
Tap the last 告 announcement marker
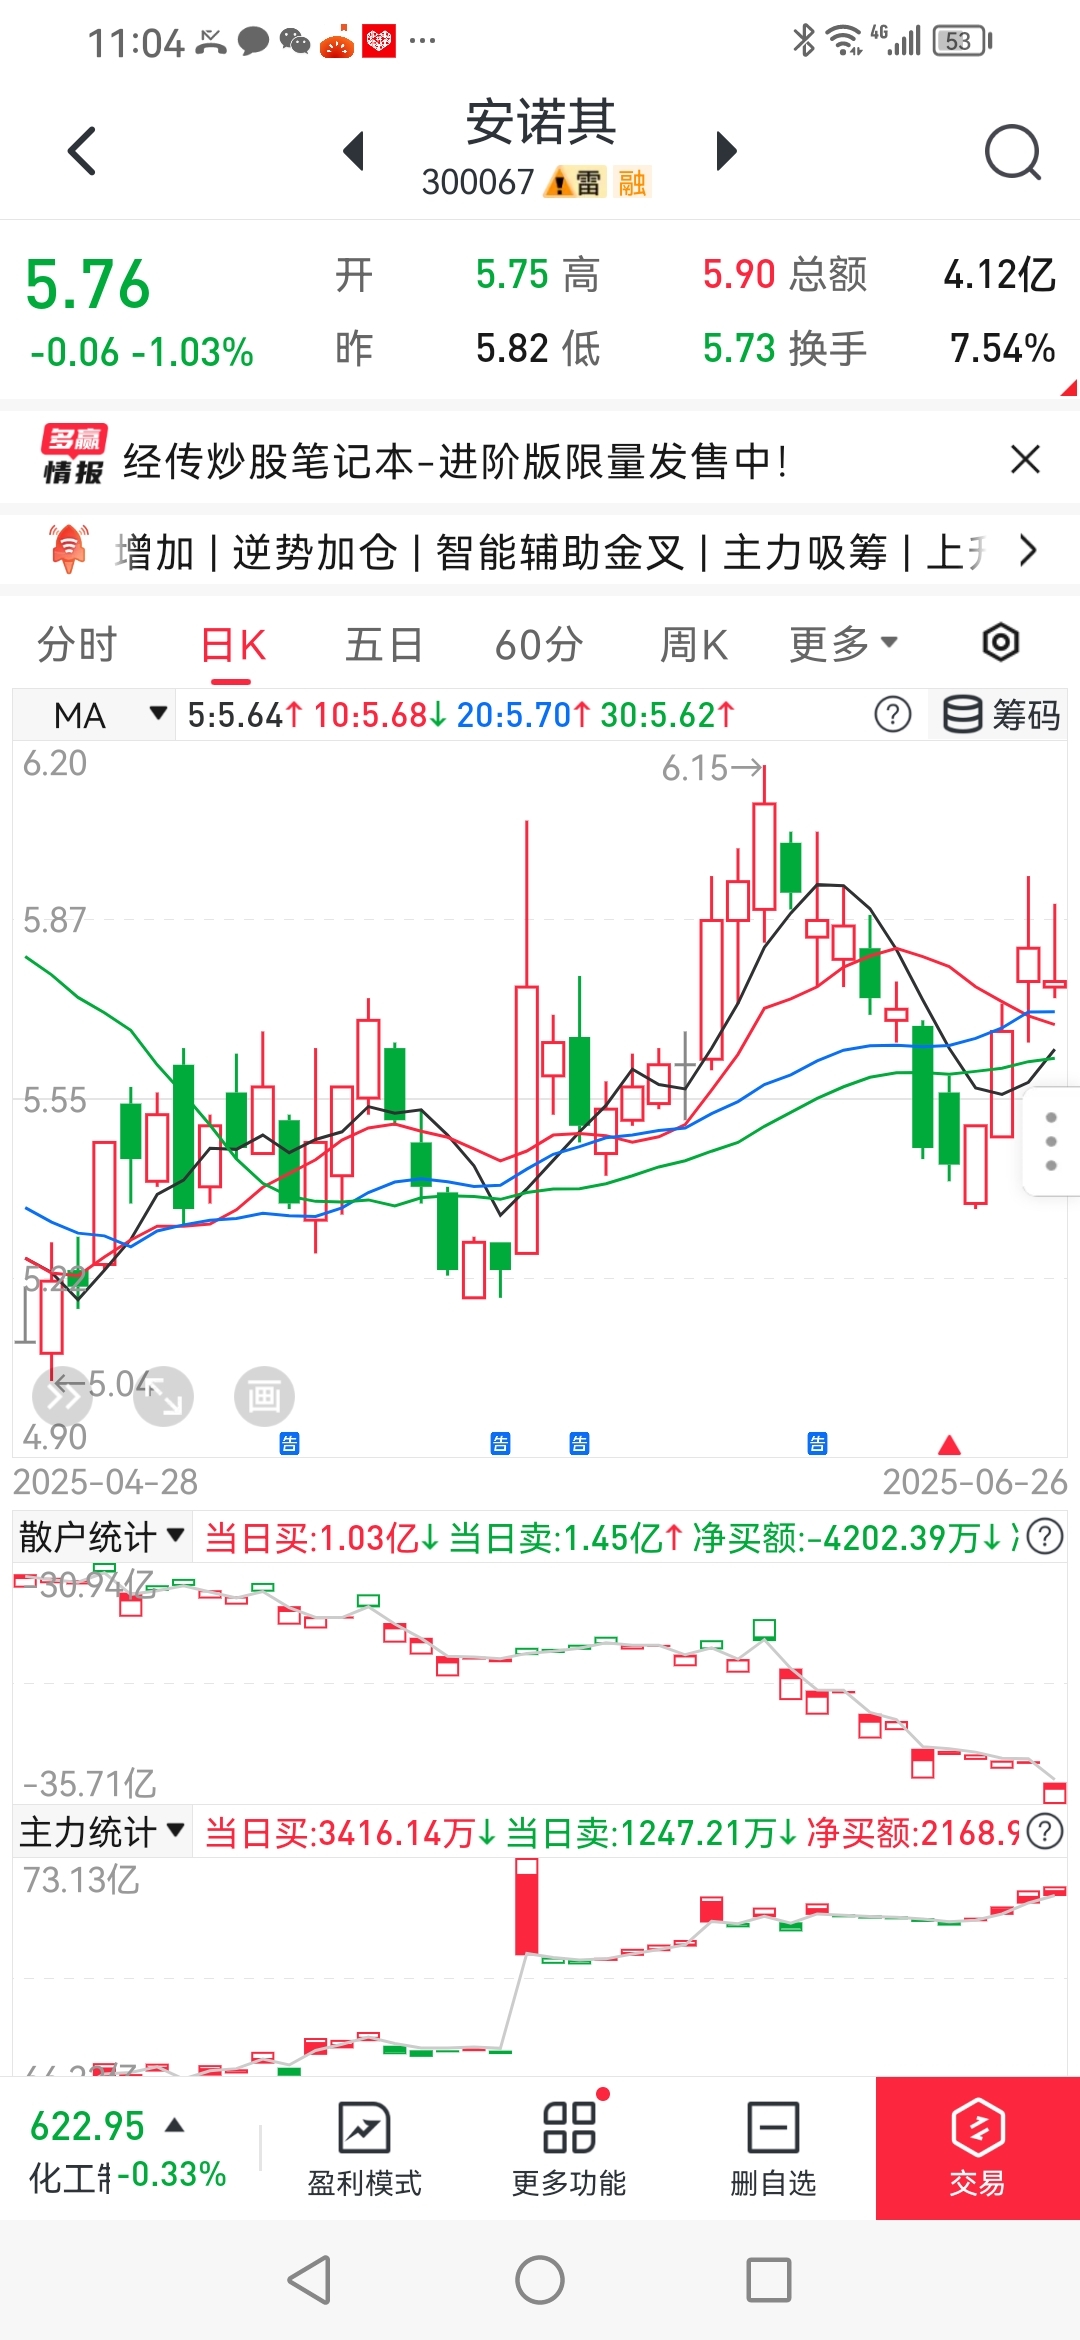pos(817,1443)
